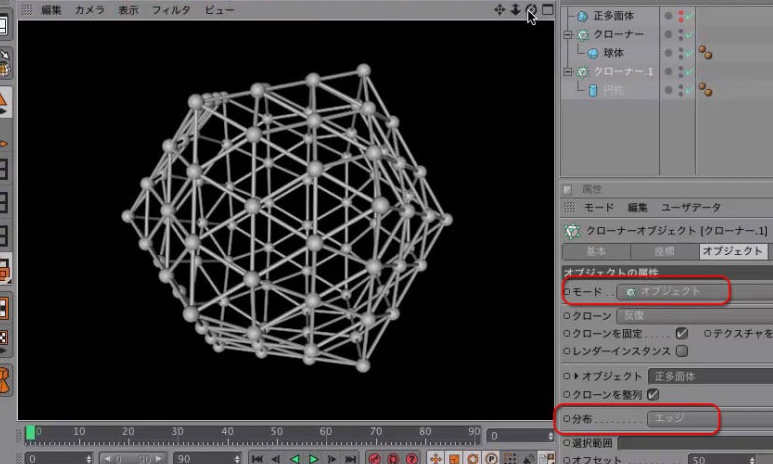The width and height of the screenshot is (773, 464).
Task: Click the red record keyframe button
Action: coord(375,459)
